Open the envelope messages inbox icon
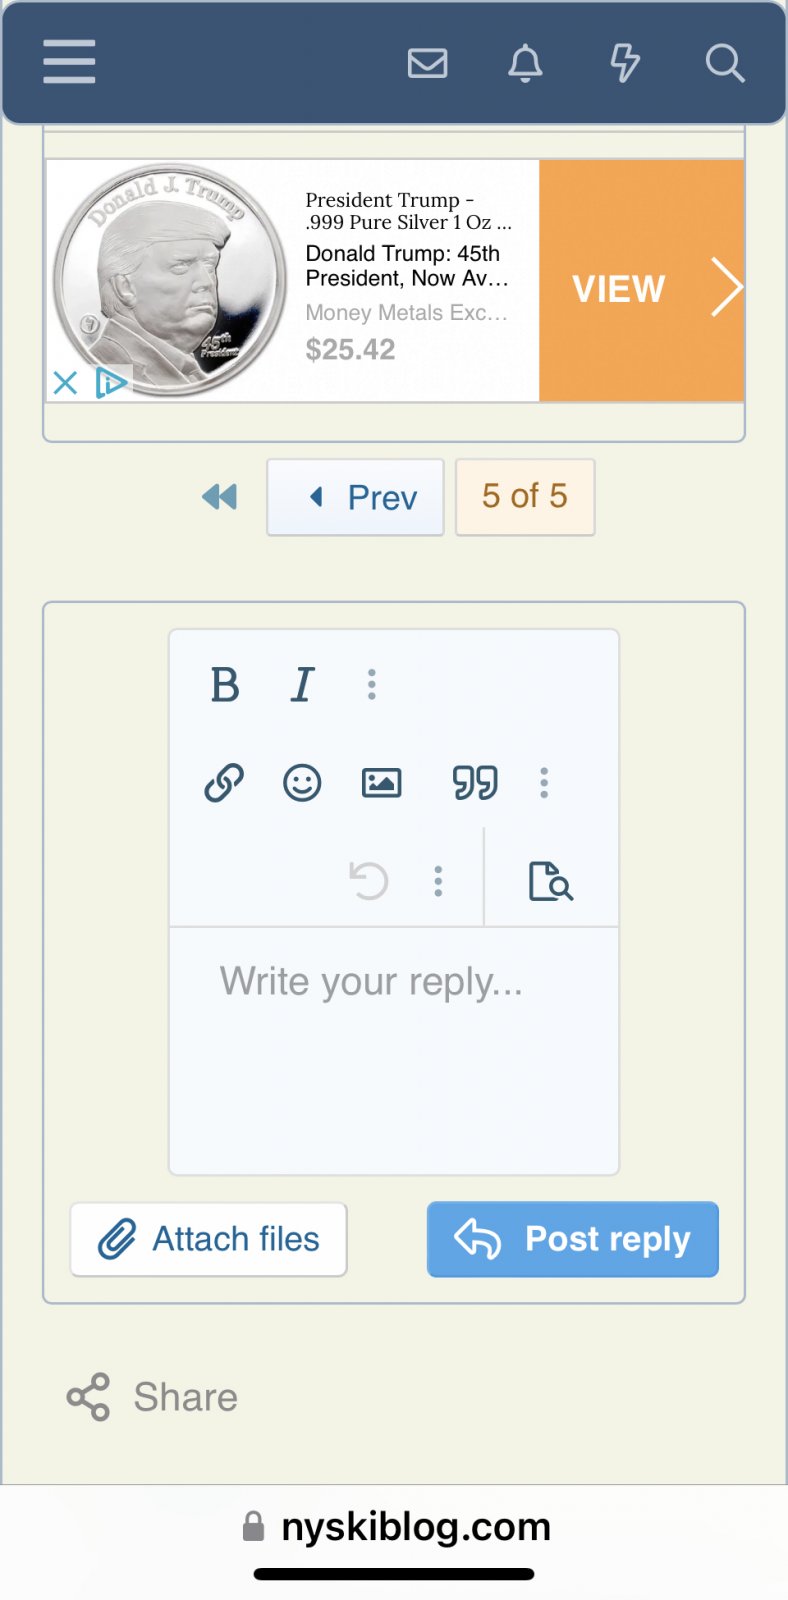The image size is (788, 1600). click(x=427, y=63)
